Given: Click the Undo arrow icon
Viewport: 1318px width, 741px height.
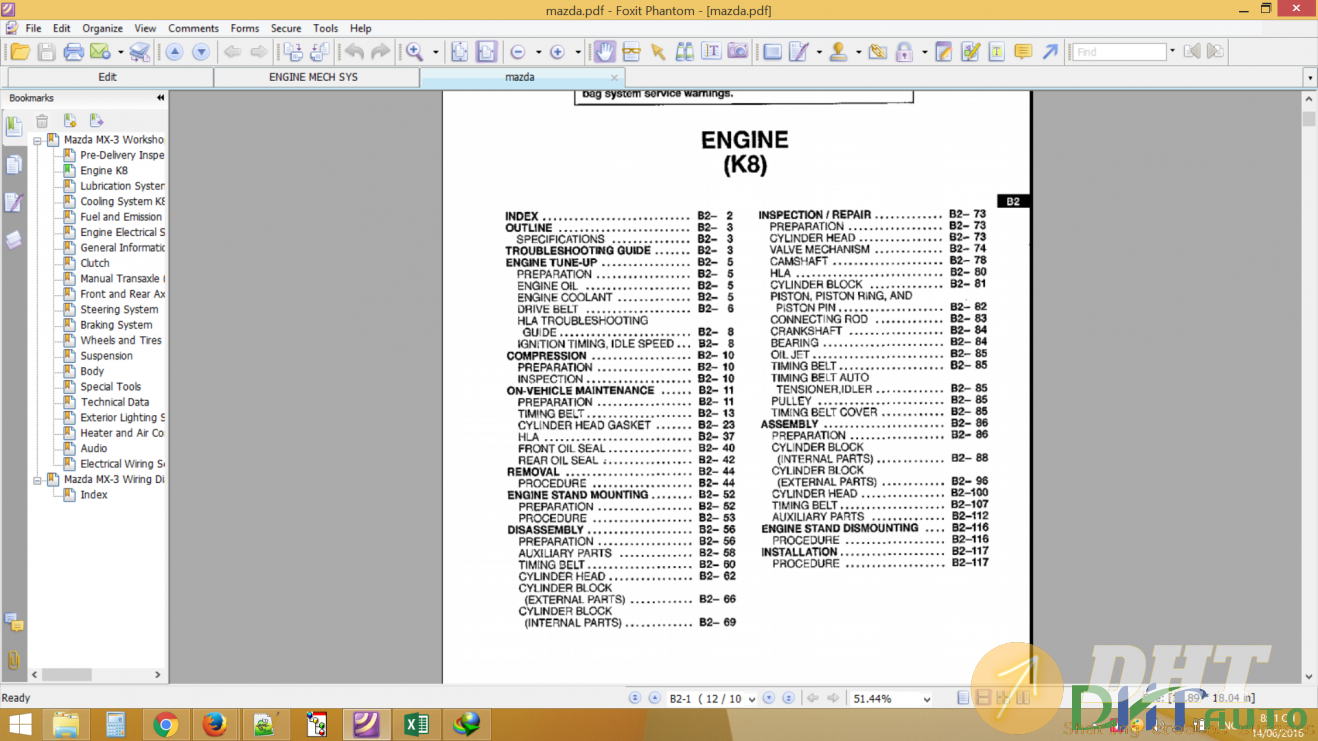Looking at the screenshot, I should click(x=354, y=52).
